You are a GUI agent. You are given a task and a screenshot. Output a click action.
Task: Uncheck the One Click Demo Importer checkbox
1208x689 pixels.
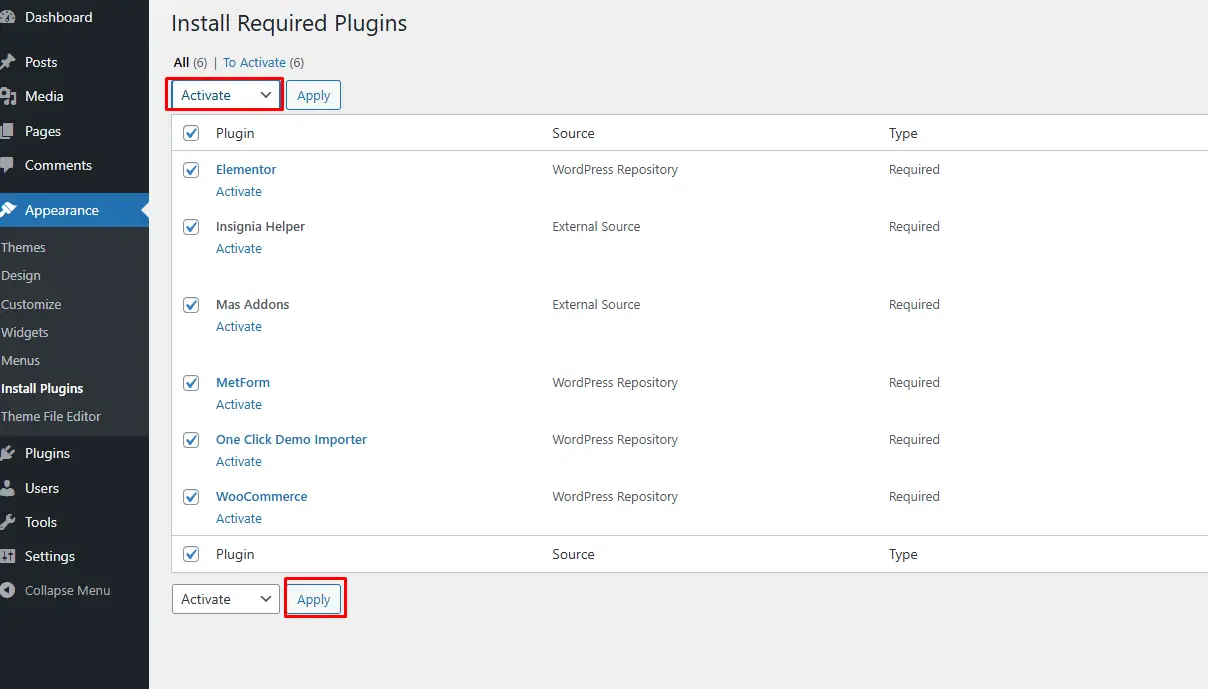click(x=191, y=440)
